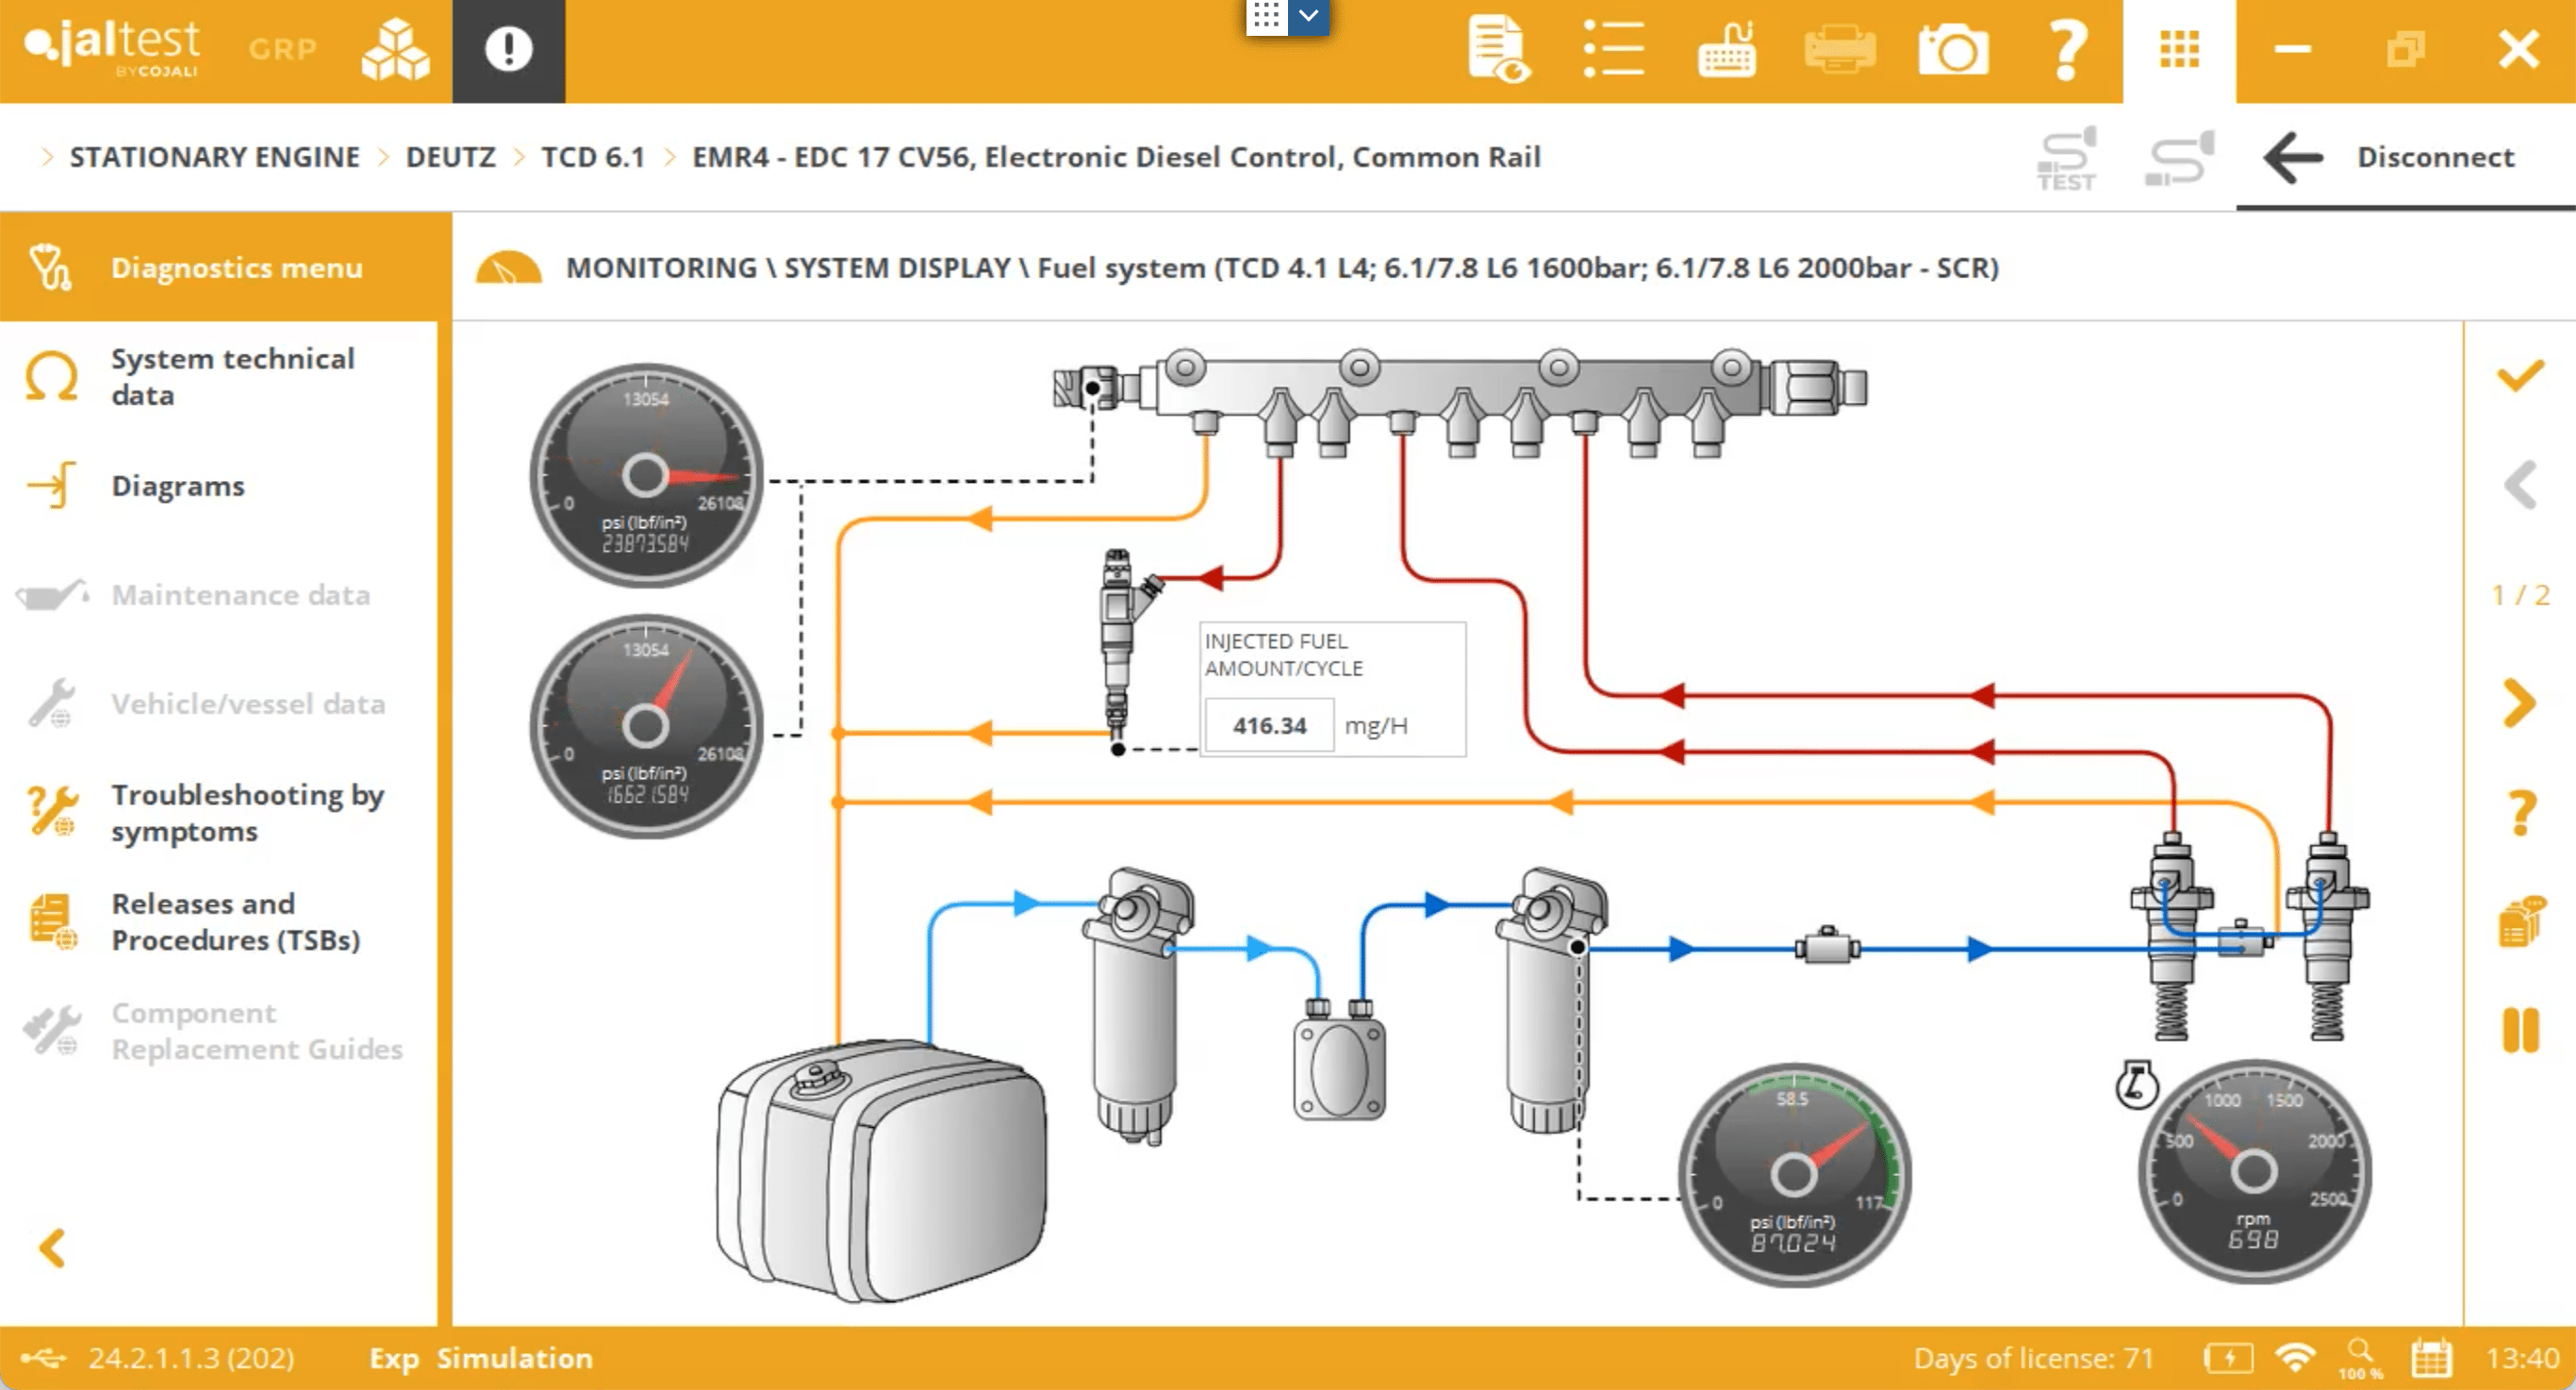Click the camera screenshot icon
The width and height of the screenshot is (2576, 1390).
(1953, 49)
